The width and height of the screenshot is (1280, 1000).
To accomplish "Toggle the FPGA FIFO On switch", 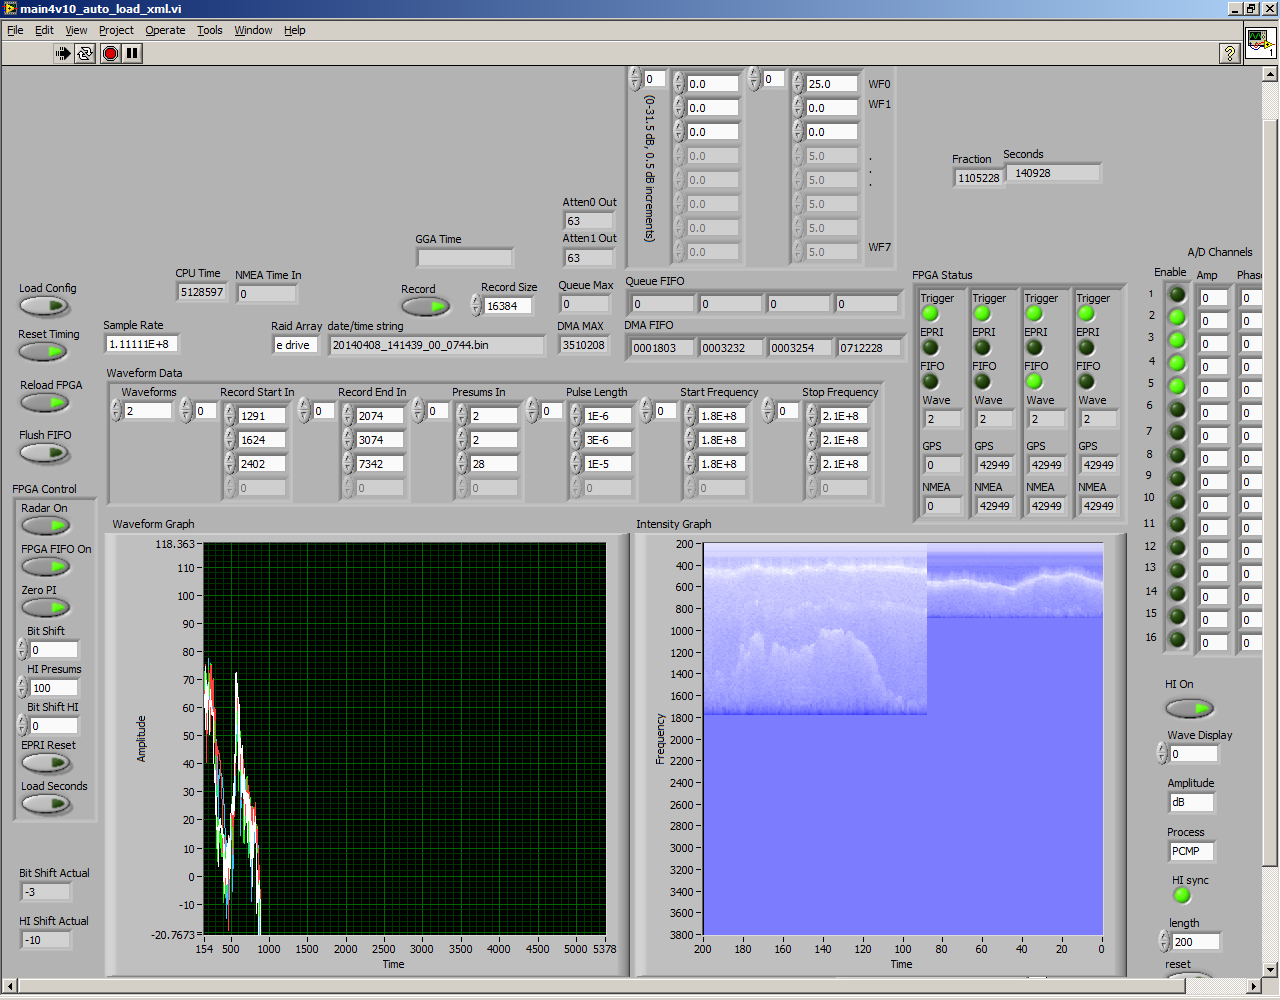I will 45,567.
